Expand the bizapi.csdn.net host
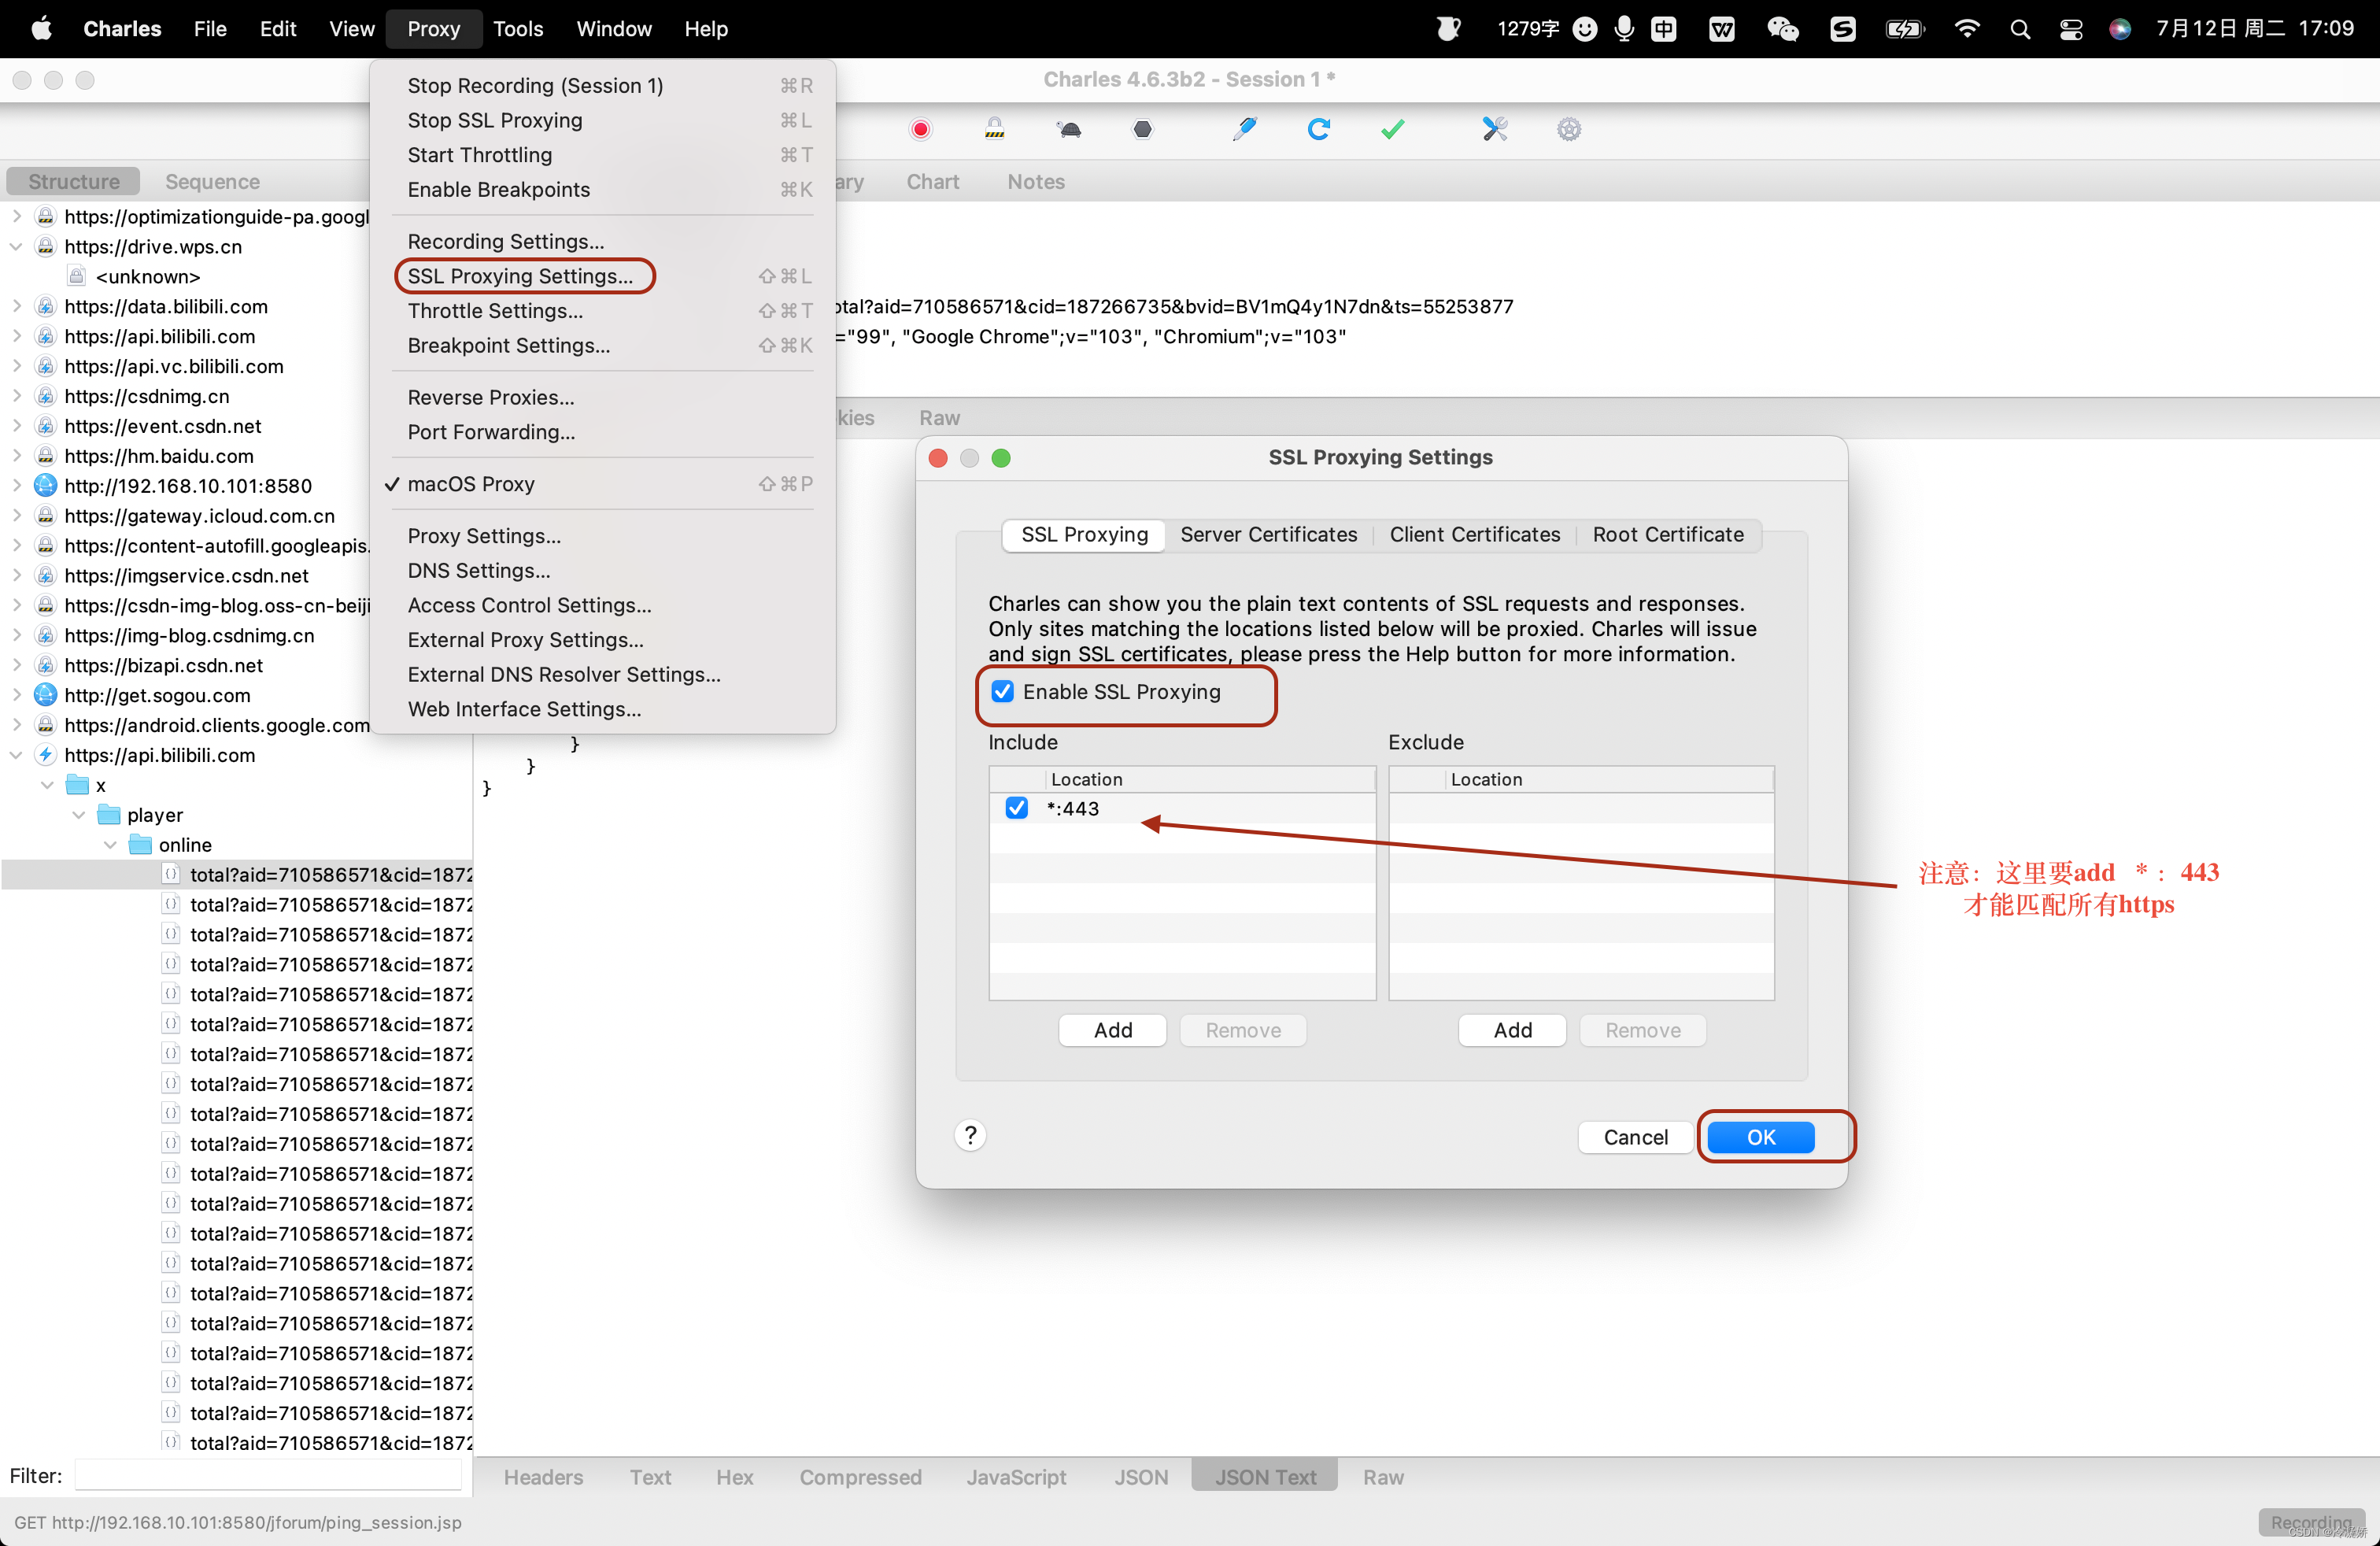This screenshot has height=1546, width=2380. [17, 665]
